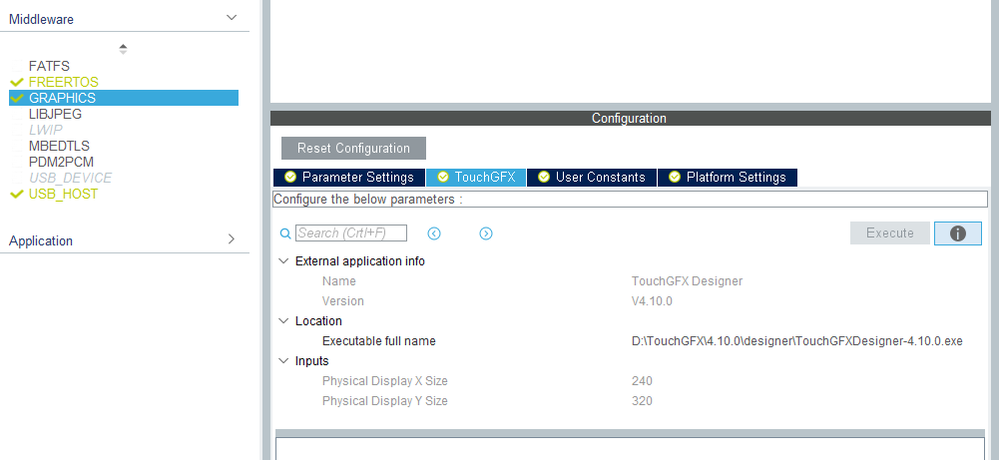Screen dimensions: 999x460
Task: Click the Physical Display X Size value 240
Action: [642, 381]
